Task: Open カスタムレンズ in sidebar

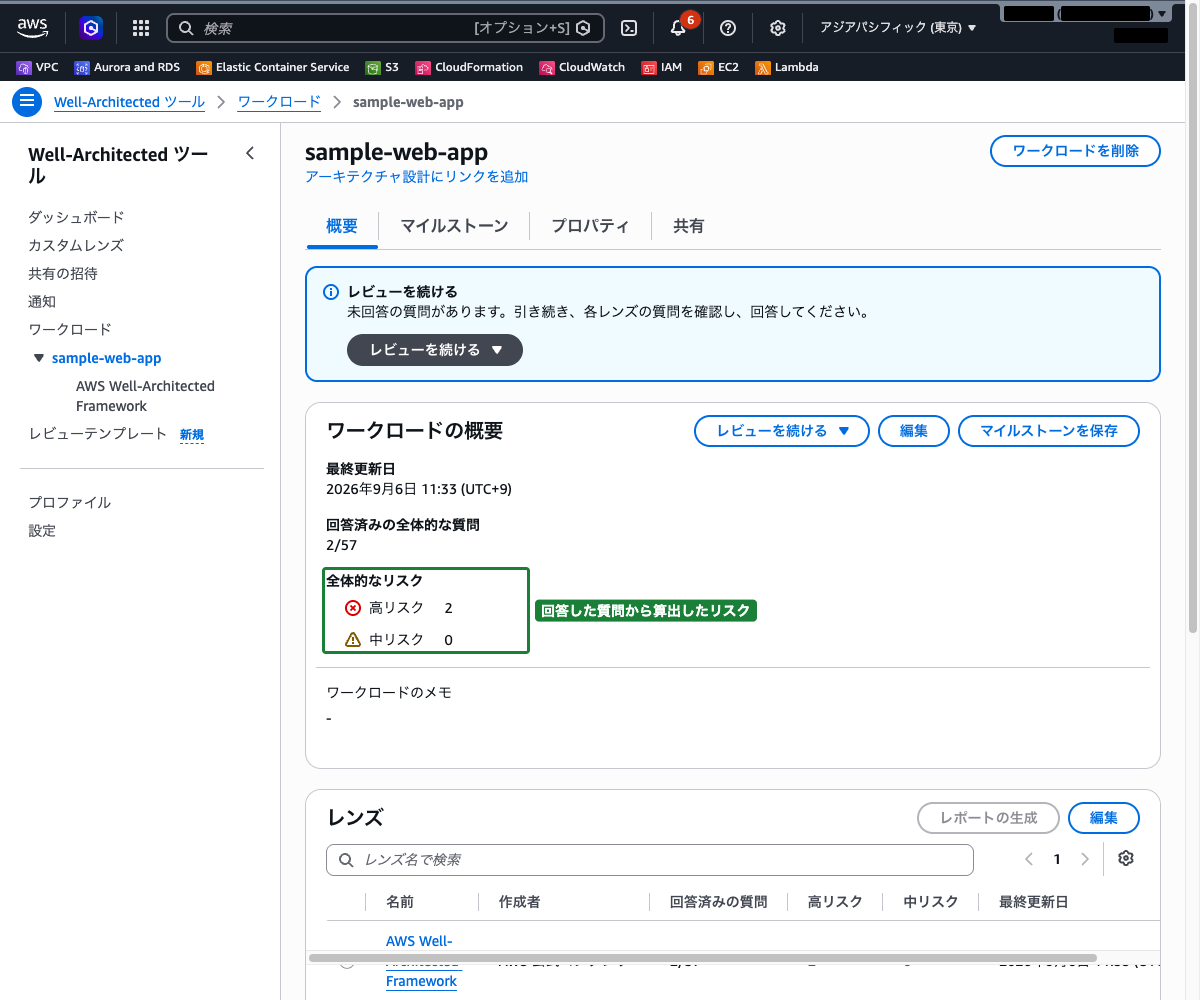Action: [x=76, y=245]
